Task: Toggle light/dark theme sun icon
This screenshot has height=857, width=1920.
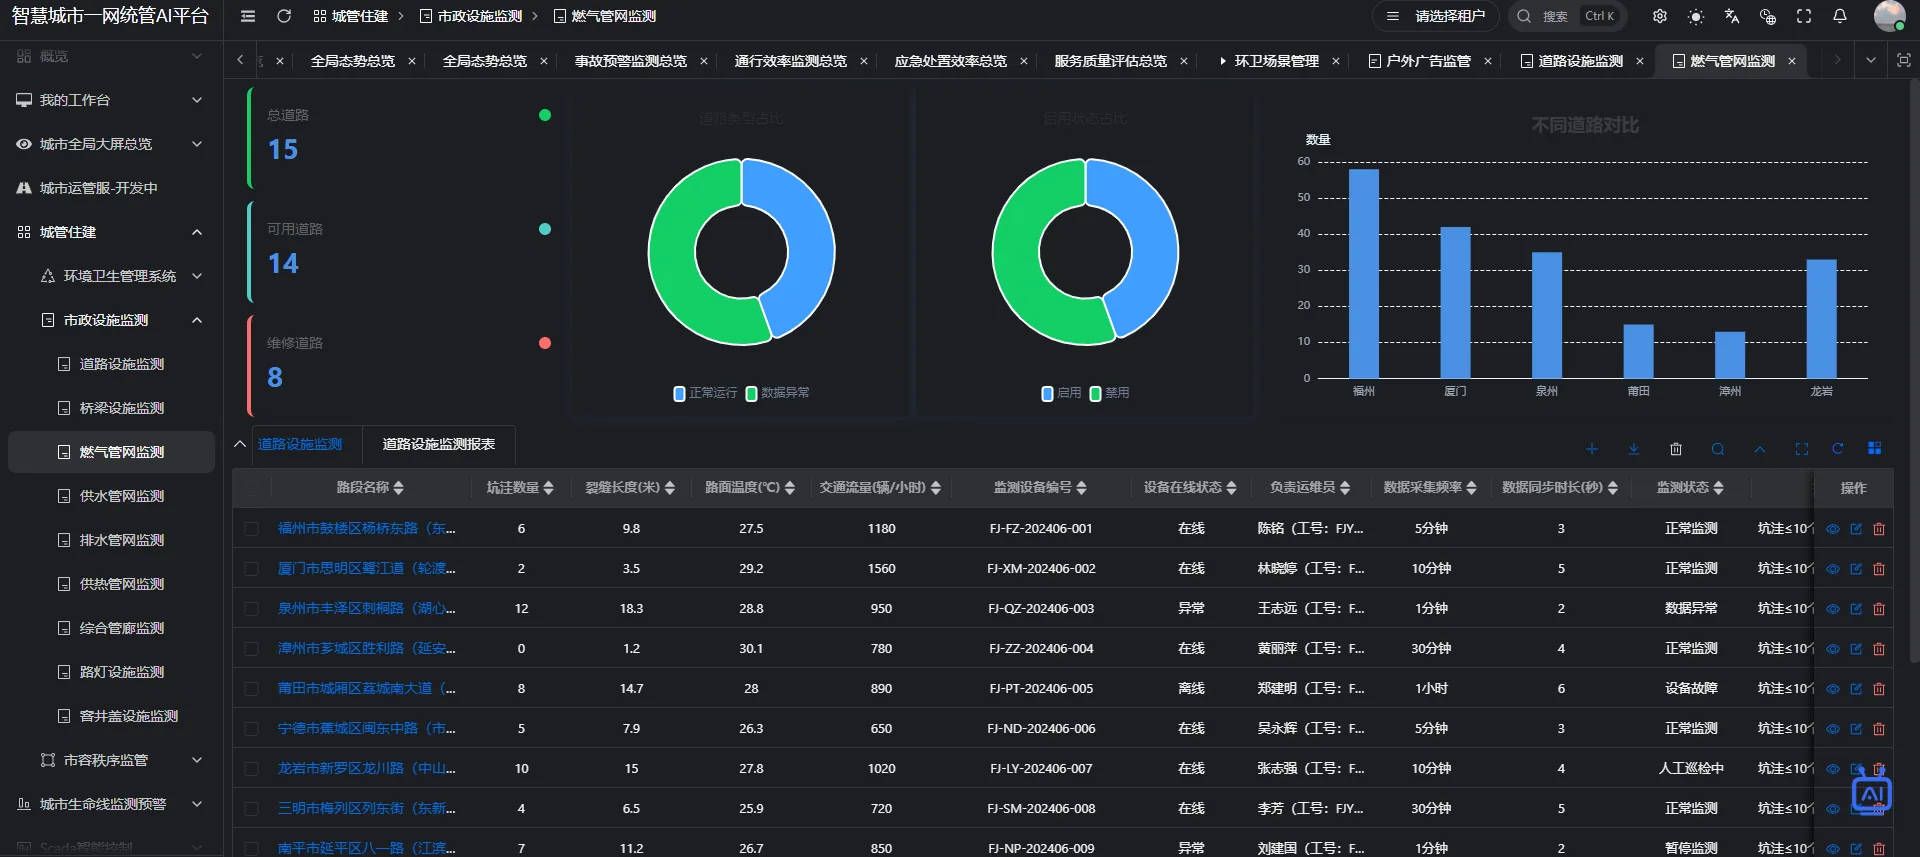Action: (1696, 17)
